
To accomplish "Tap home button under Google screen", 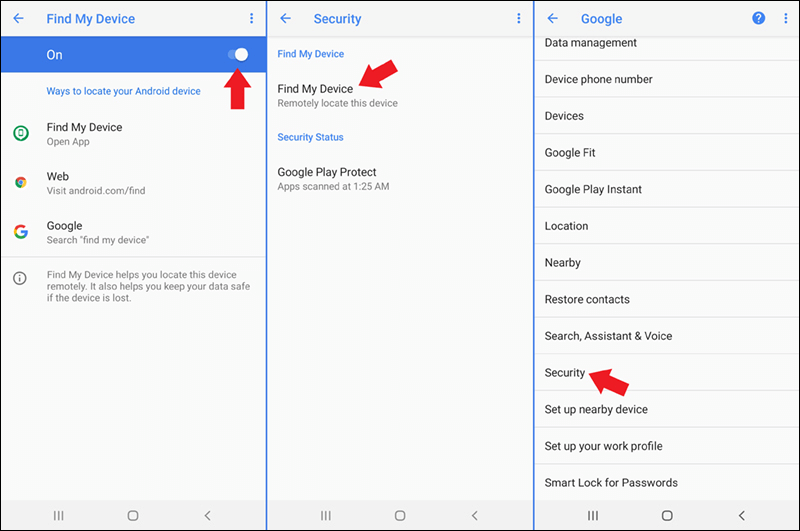I will point(667,516).
